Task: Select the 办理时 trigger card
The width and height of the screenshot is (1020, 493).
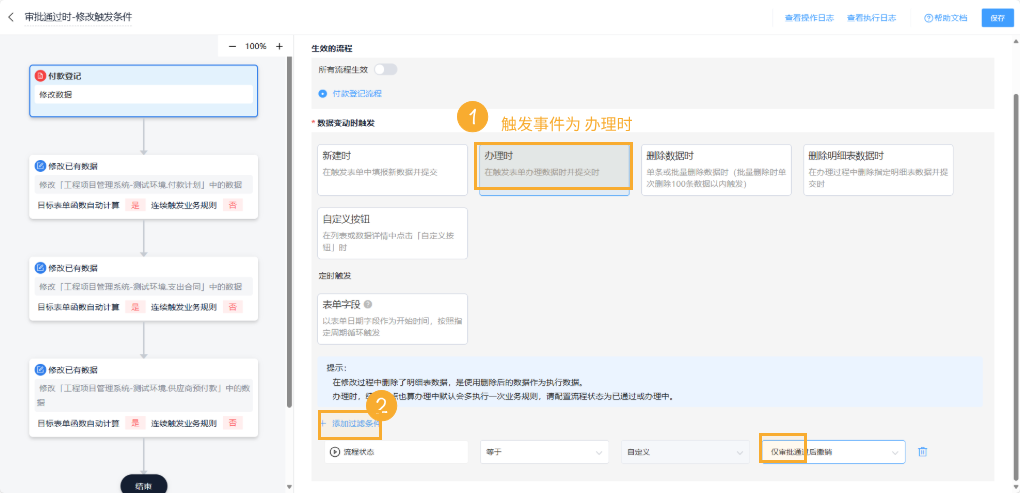Action: pos(554,170)
